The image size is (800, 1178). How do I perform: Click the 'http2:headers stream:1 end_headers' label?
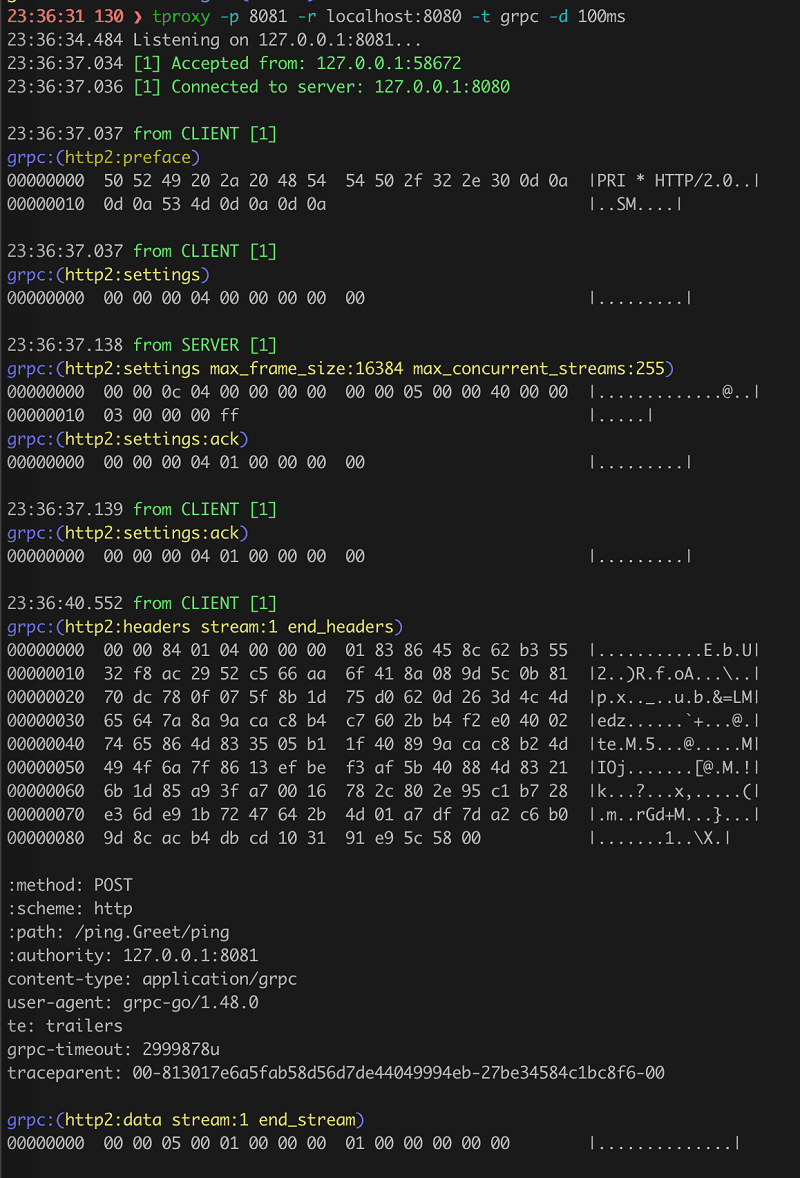pyautogui.click(x=229, y=627)
